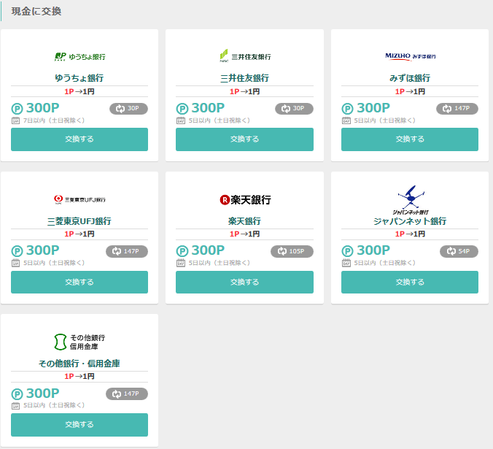Click the 105P fee badge on 楽天銀行
493x449 pixels.
[292, 251]
